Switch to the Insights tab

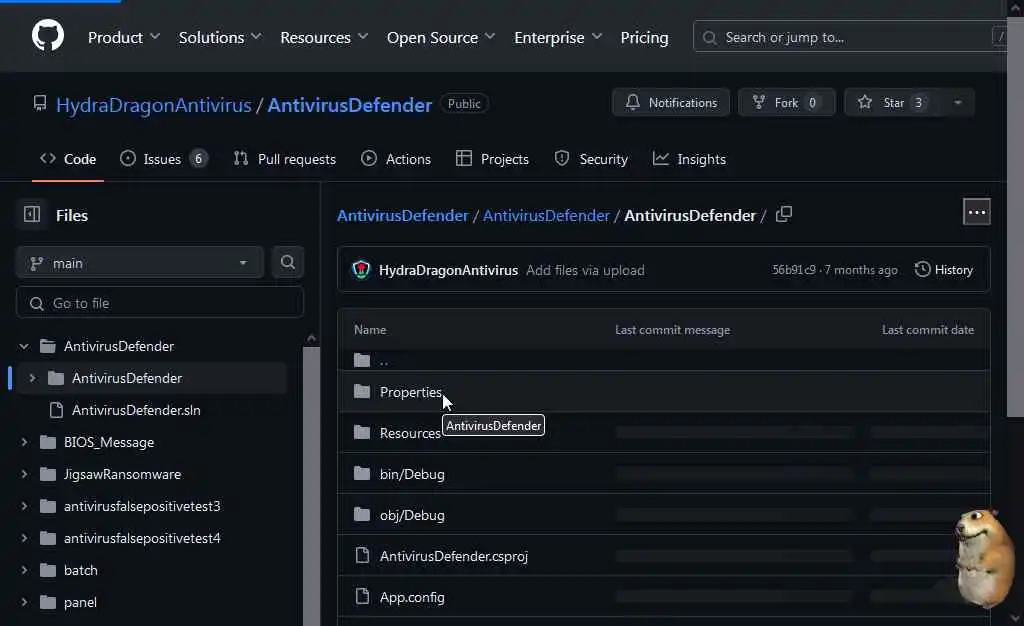689,159
